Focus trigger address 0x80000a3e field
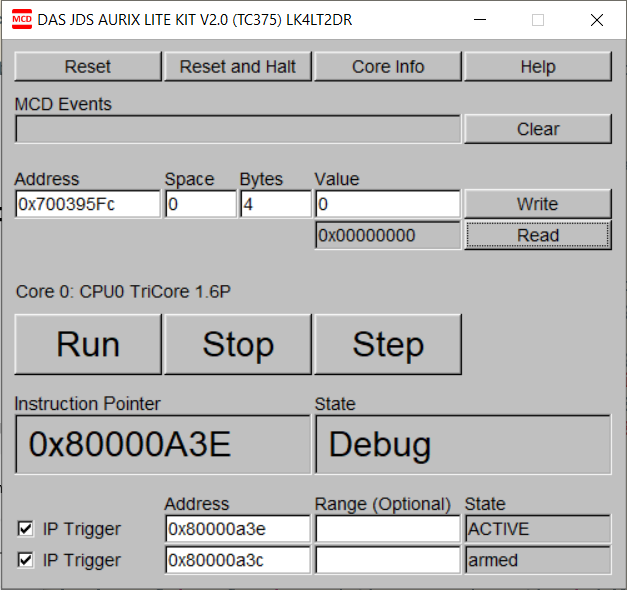Screen dimensions: 627x590 pyautogui.click(x=238, y=529)
